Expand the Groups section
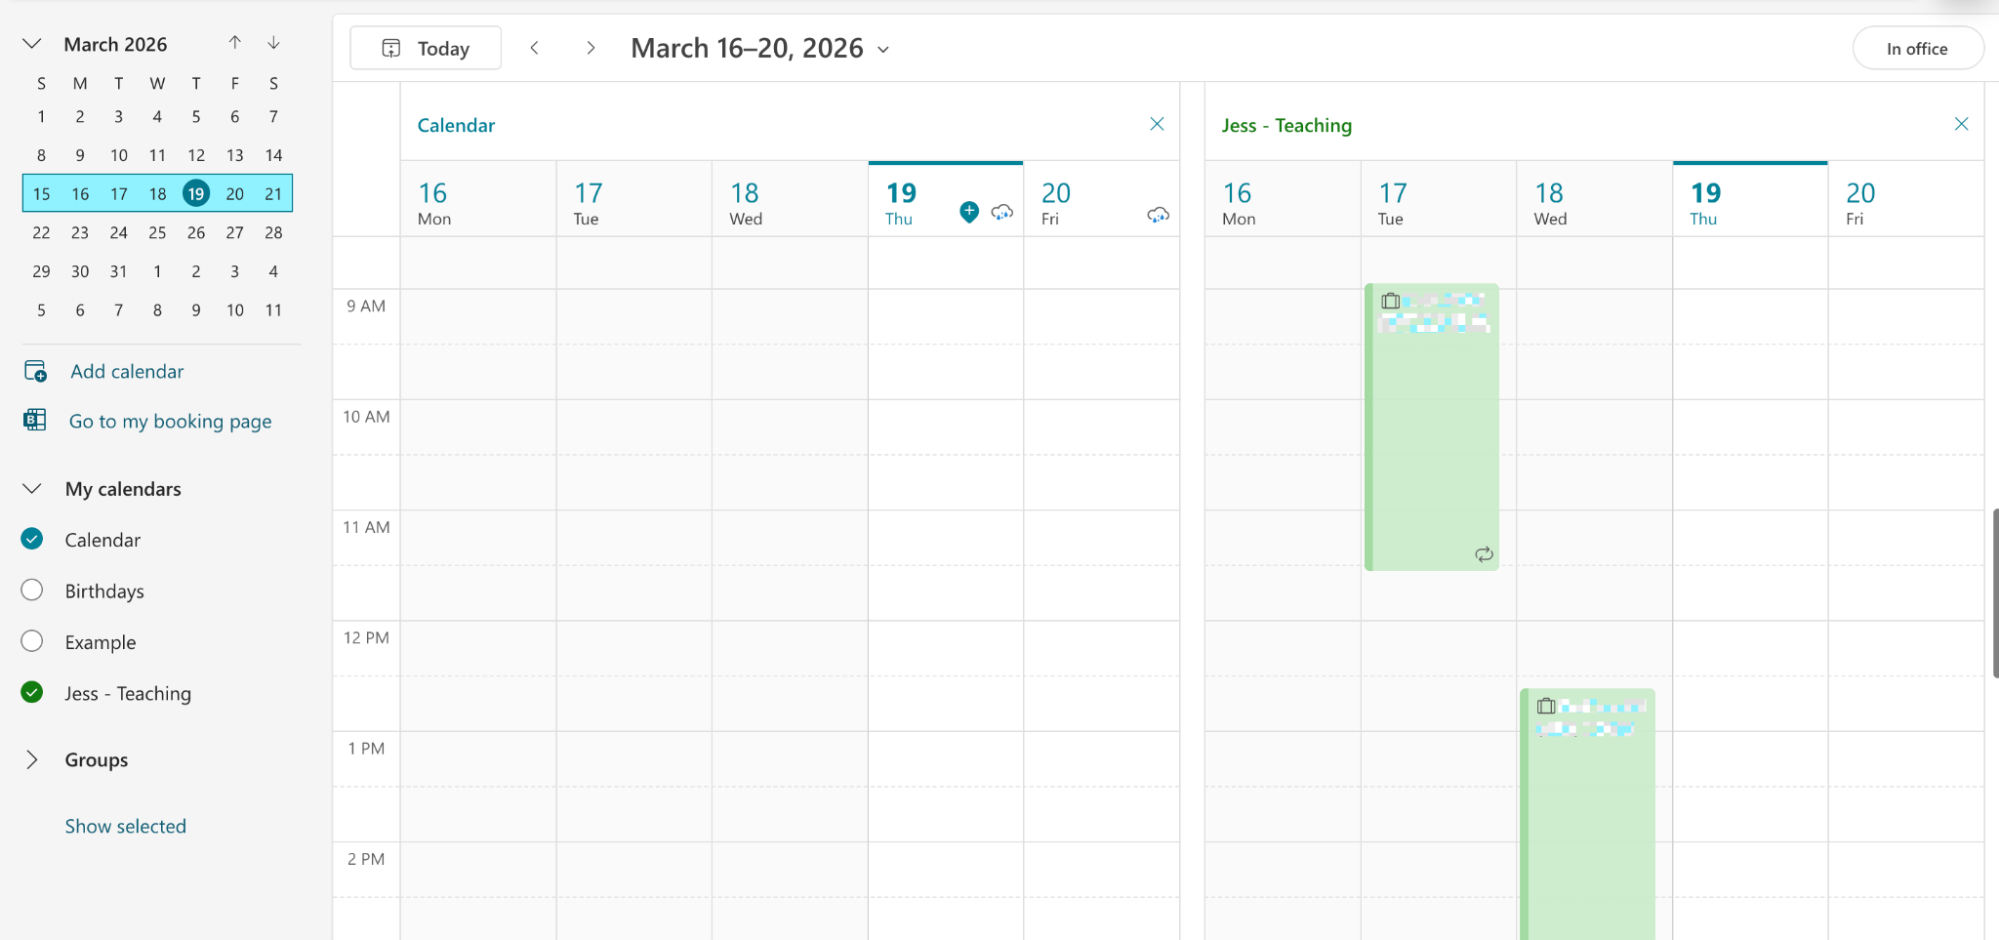1999x940 pixels. click(31, 759)
